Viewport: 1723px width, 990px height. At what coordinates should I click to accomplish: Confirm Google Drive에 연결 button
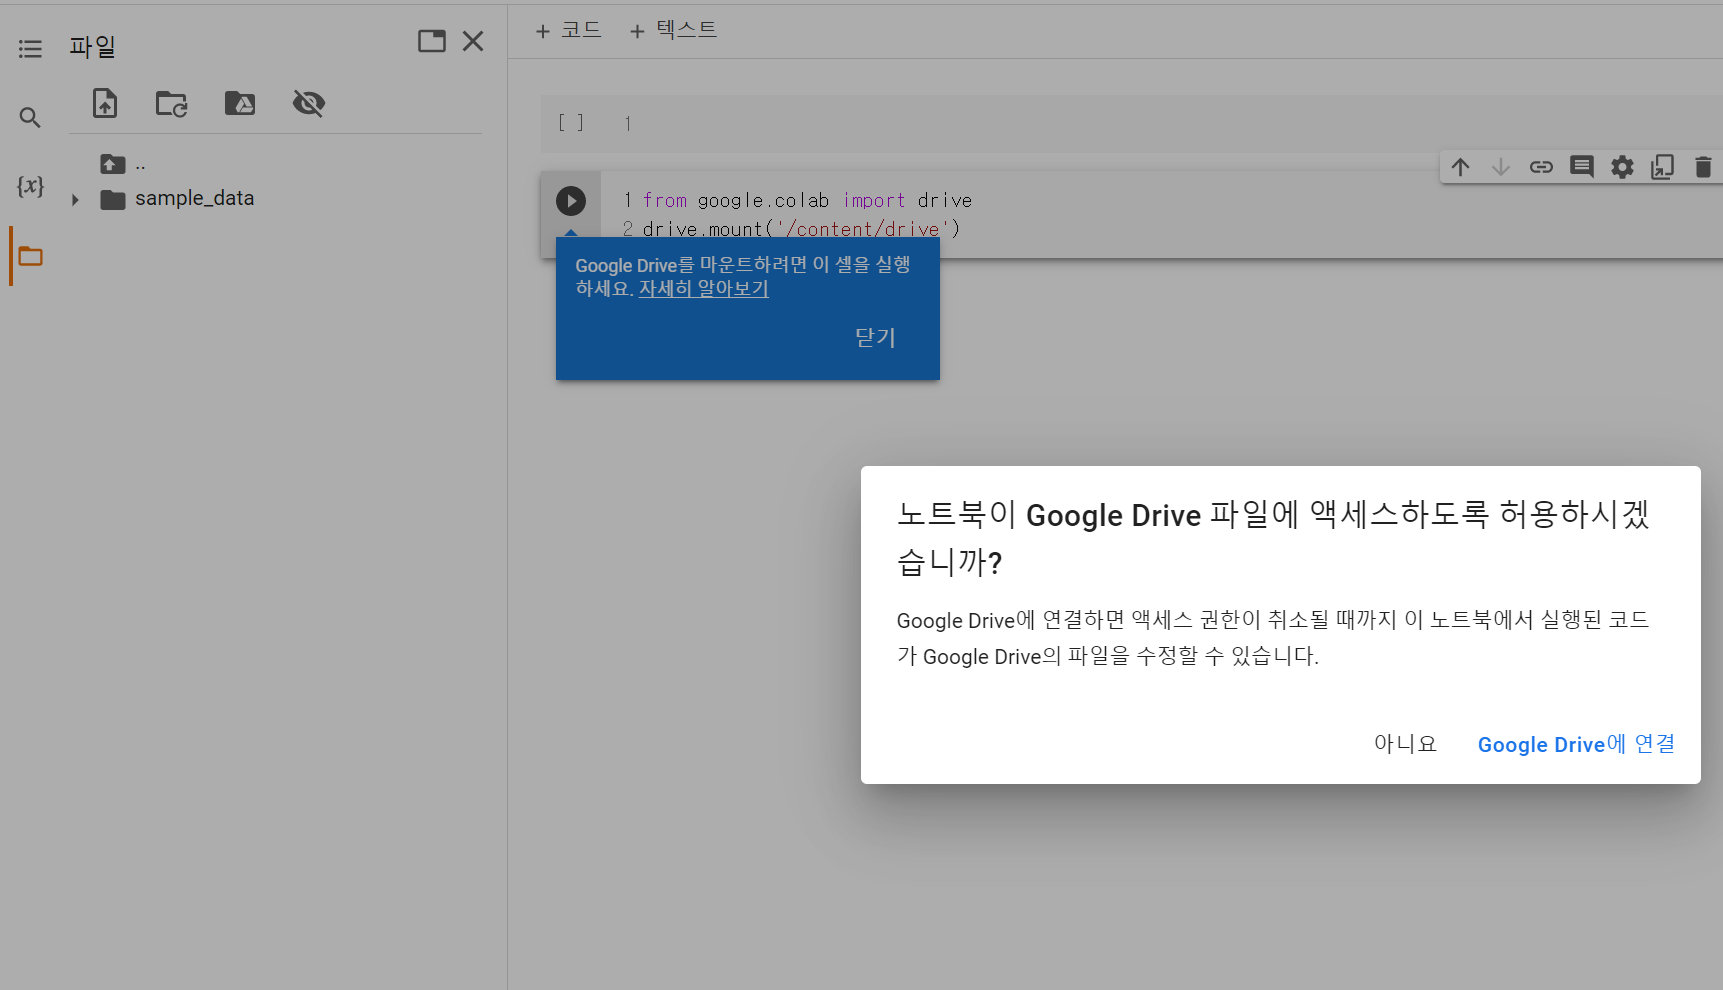[1576, 744]
